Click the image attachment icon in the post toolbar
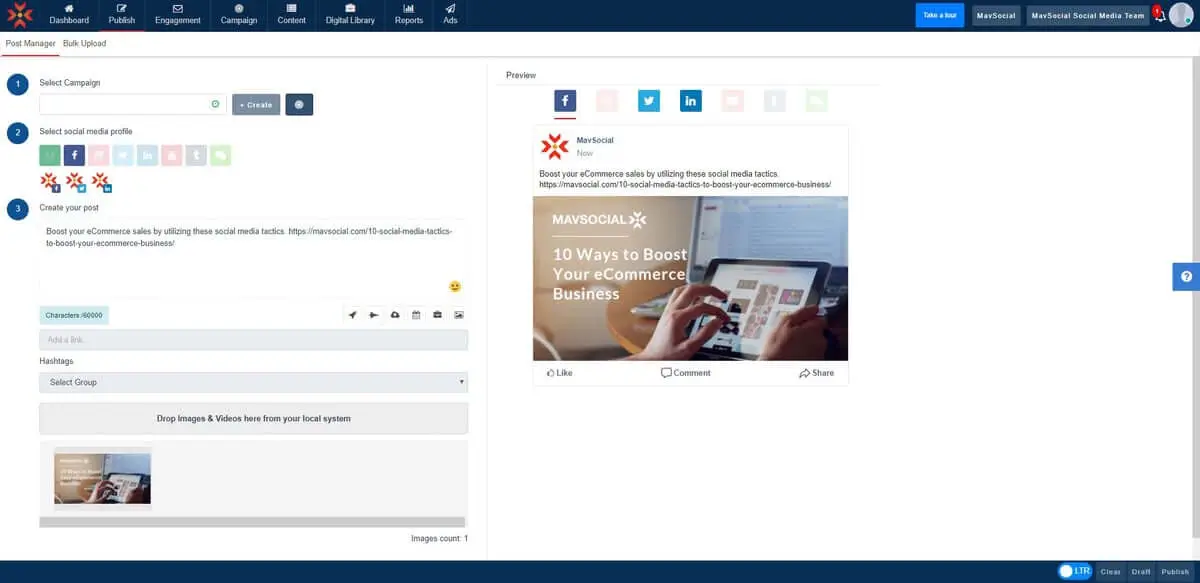1200x583 pixels. coord(457,314)
